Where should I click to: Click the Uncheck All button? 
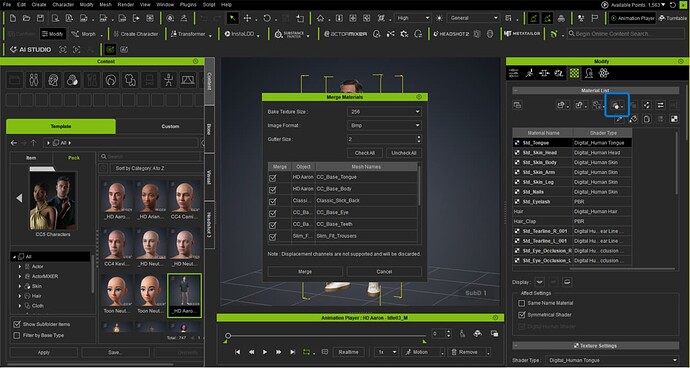pos(404,153)
